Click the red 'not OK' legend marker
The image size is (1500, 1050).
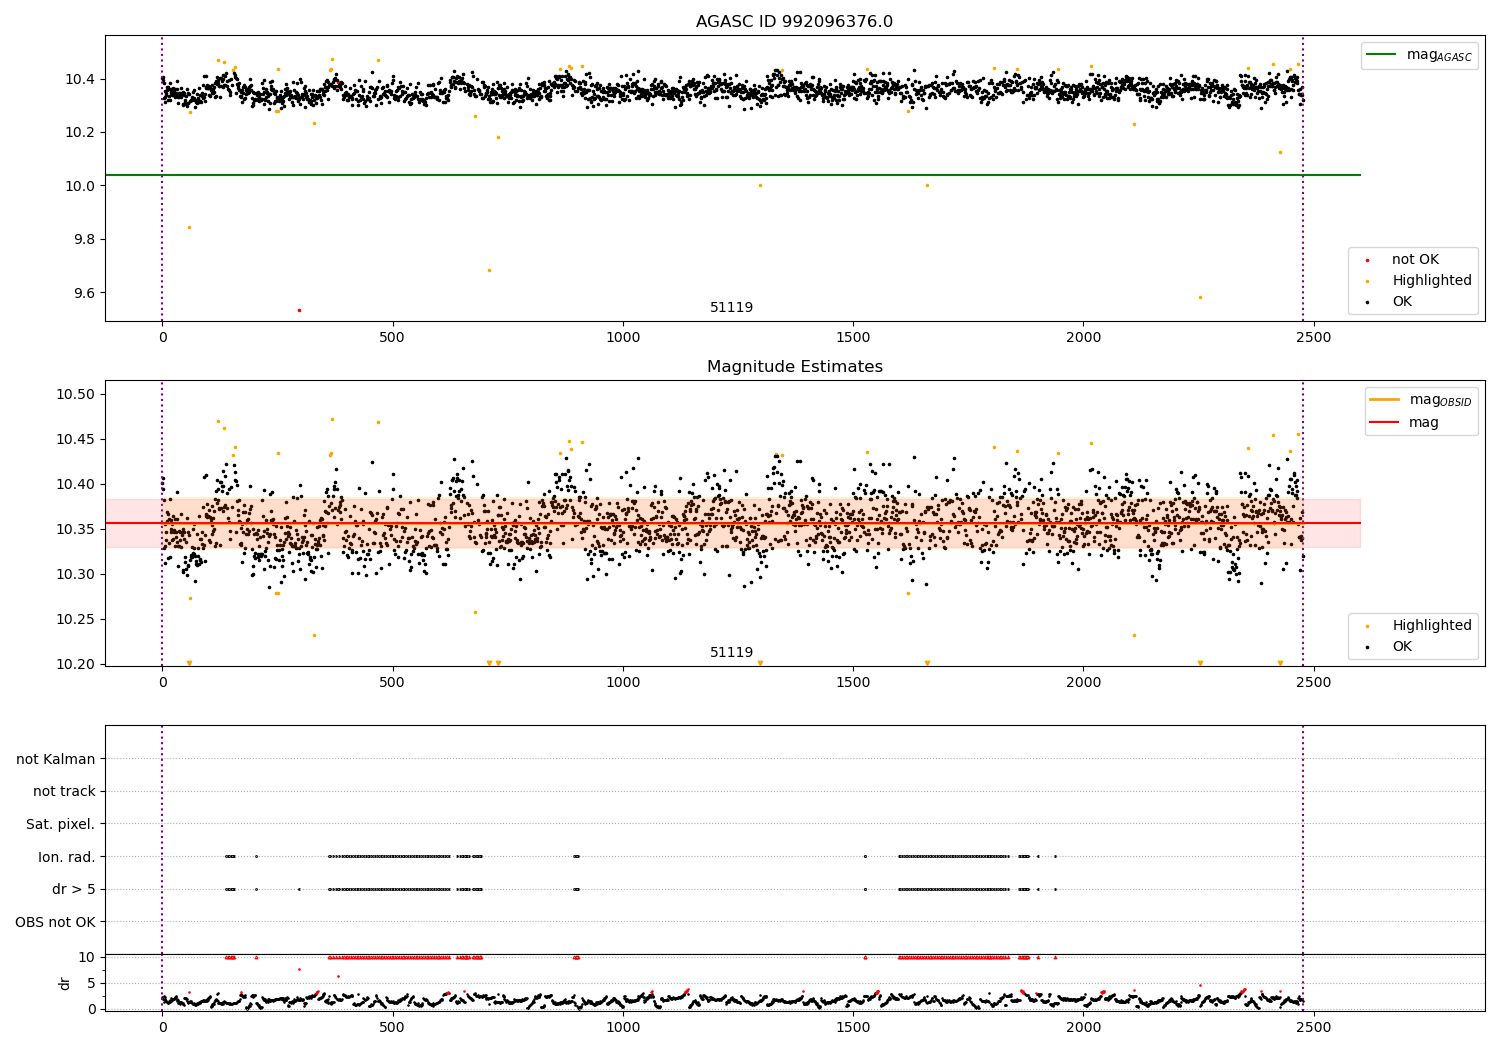pos(1368,260)
